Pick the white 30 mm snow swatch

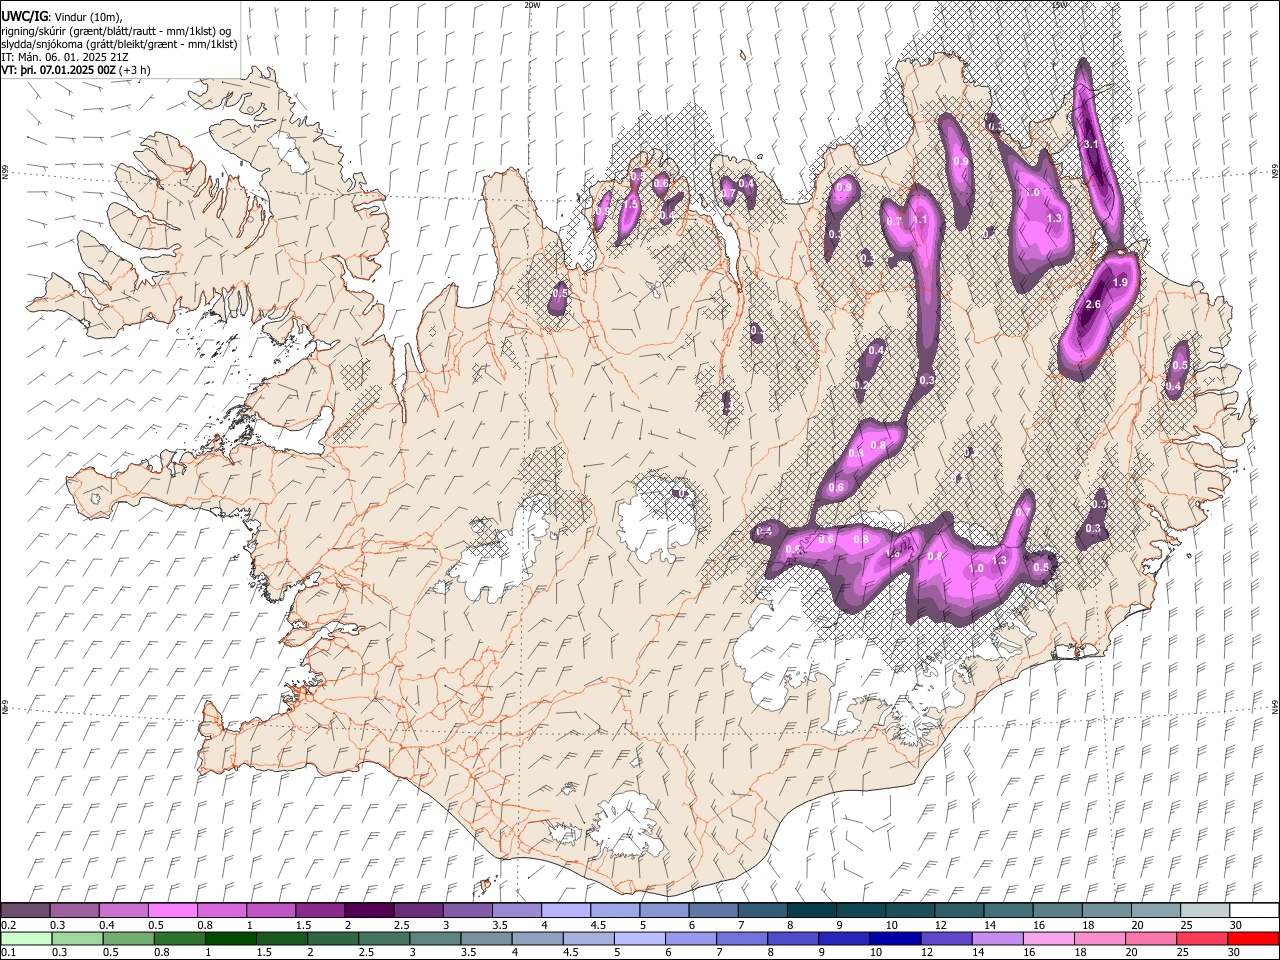pos(1253,910)
